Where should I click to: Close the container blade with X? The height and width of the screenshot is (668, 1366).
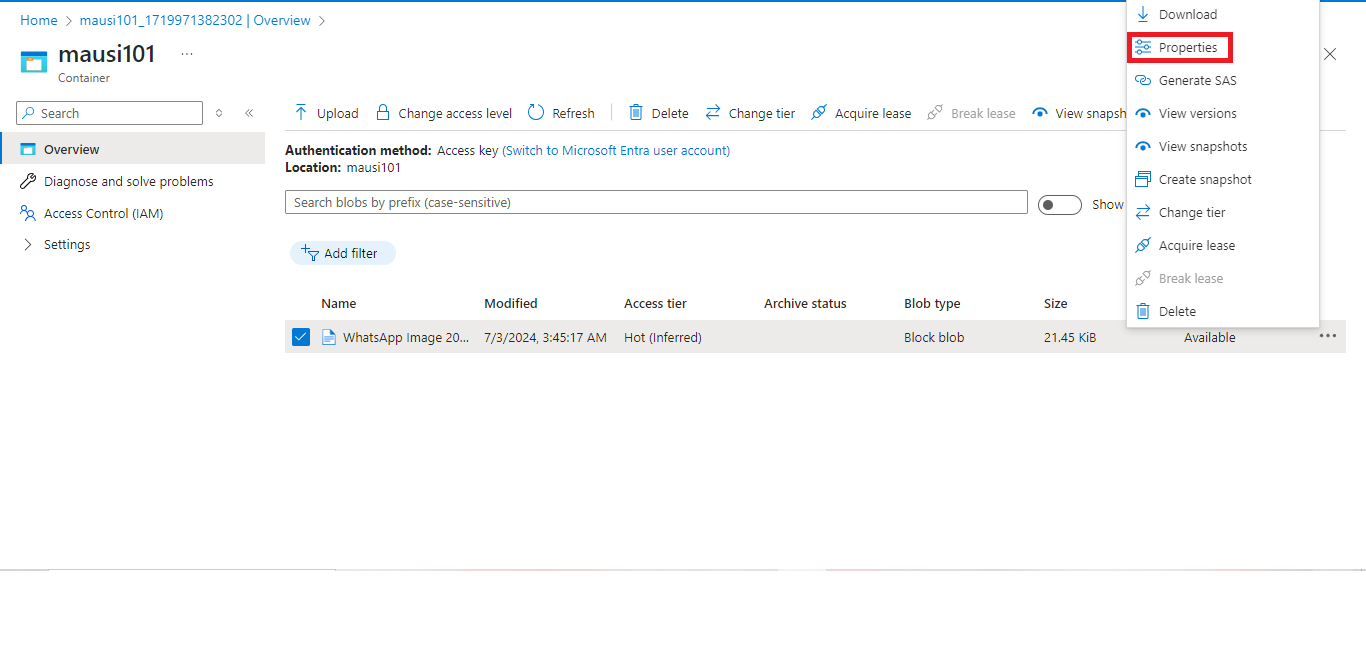(1330, 54)
